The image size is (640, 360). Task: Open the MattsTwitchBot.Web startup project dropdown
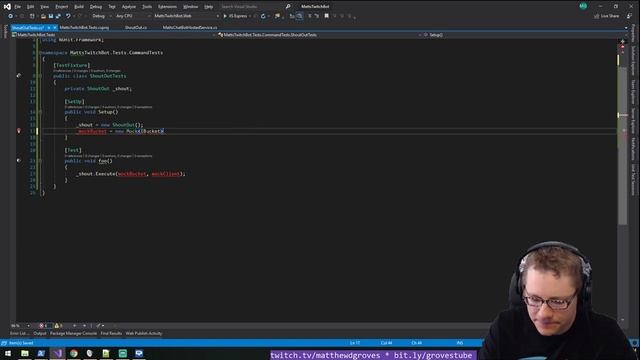pyautogui.click(x=186, y=16)
